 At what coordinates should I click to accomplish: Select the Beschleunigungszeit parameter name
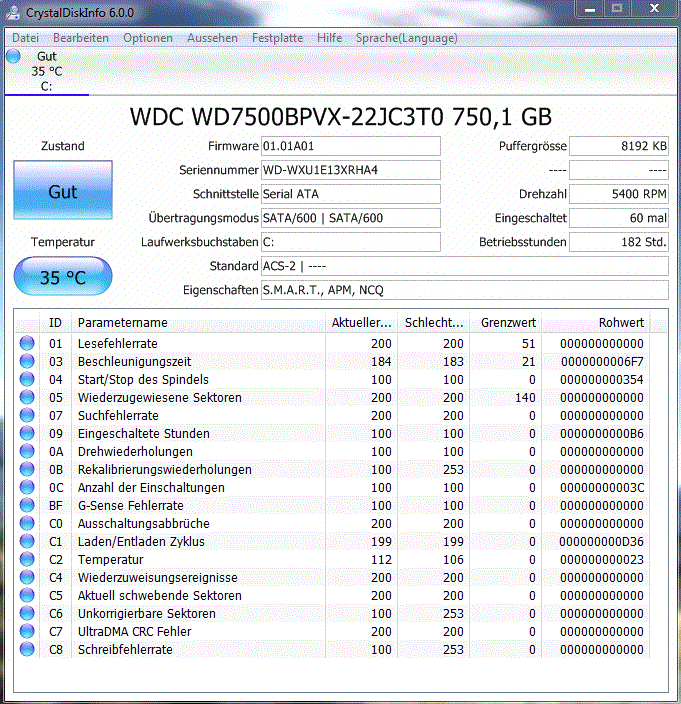tap(134, 361)
